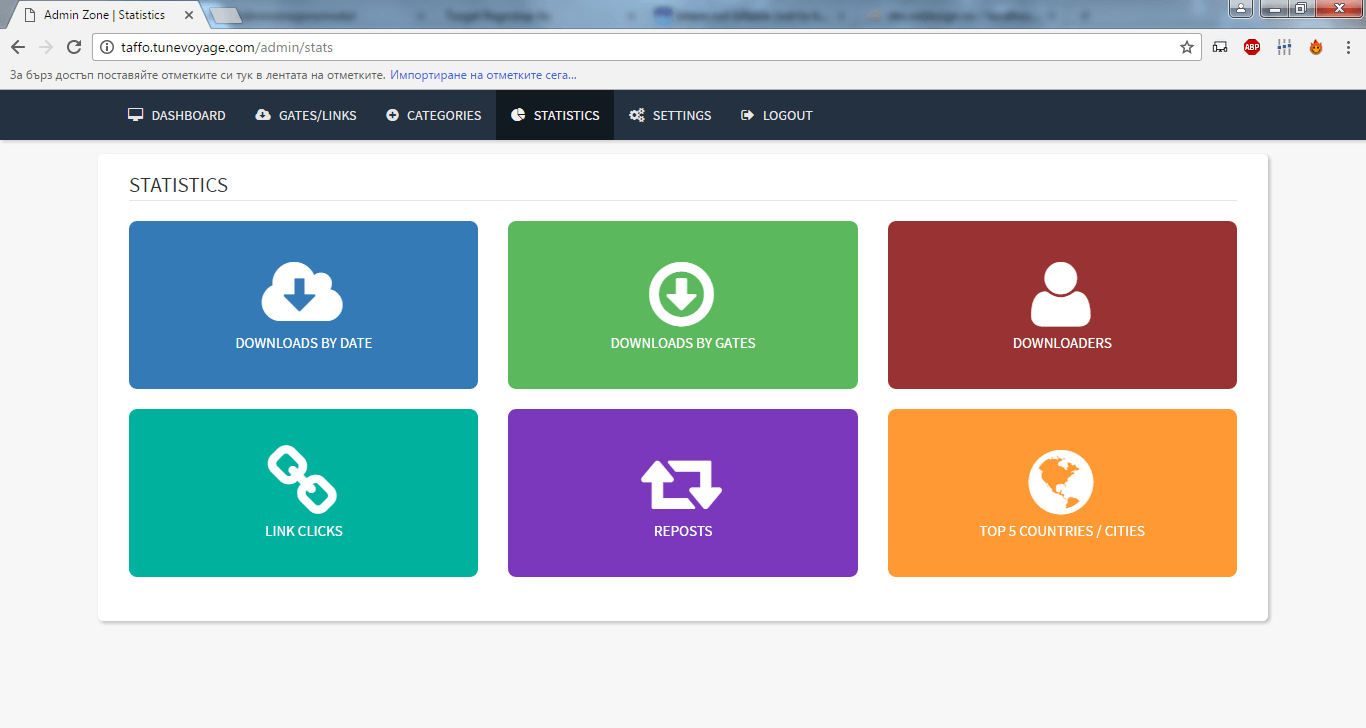Click the Settings gears icon
This screenshot has width=1366, height=728.
pos(637,115)
